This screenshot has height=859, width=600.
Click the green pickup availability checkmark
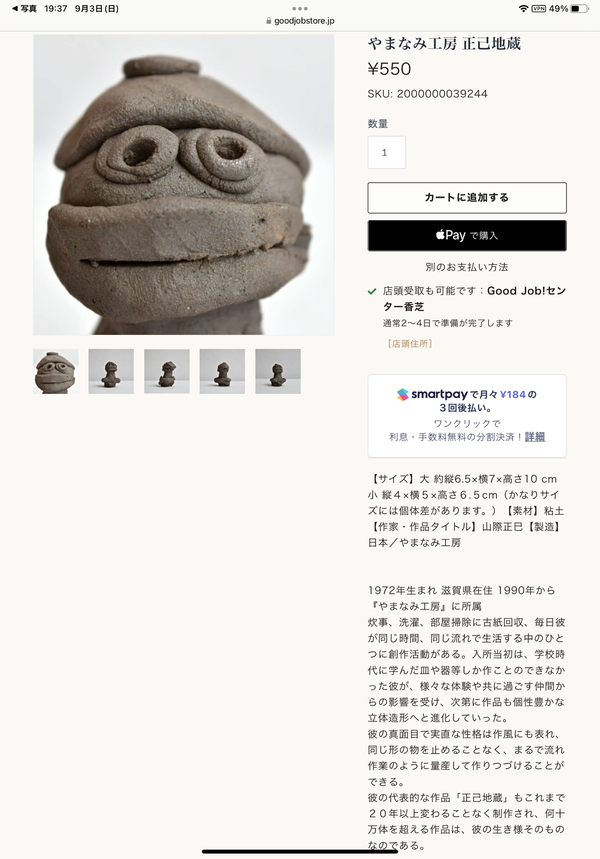[372, 291]
